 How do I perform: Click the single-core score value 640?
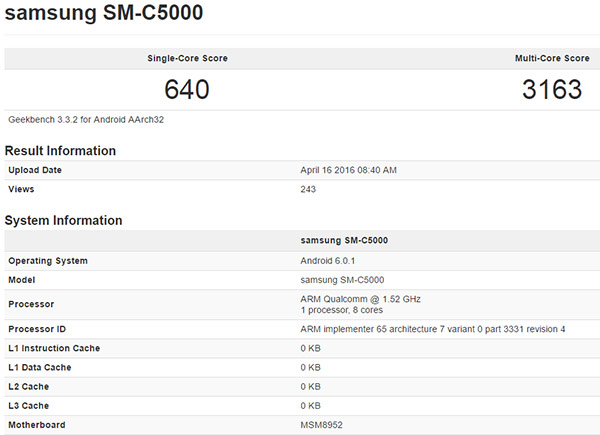coord(187,90)
